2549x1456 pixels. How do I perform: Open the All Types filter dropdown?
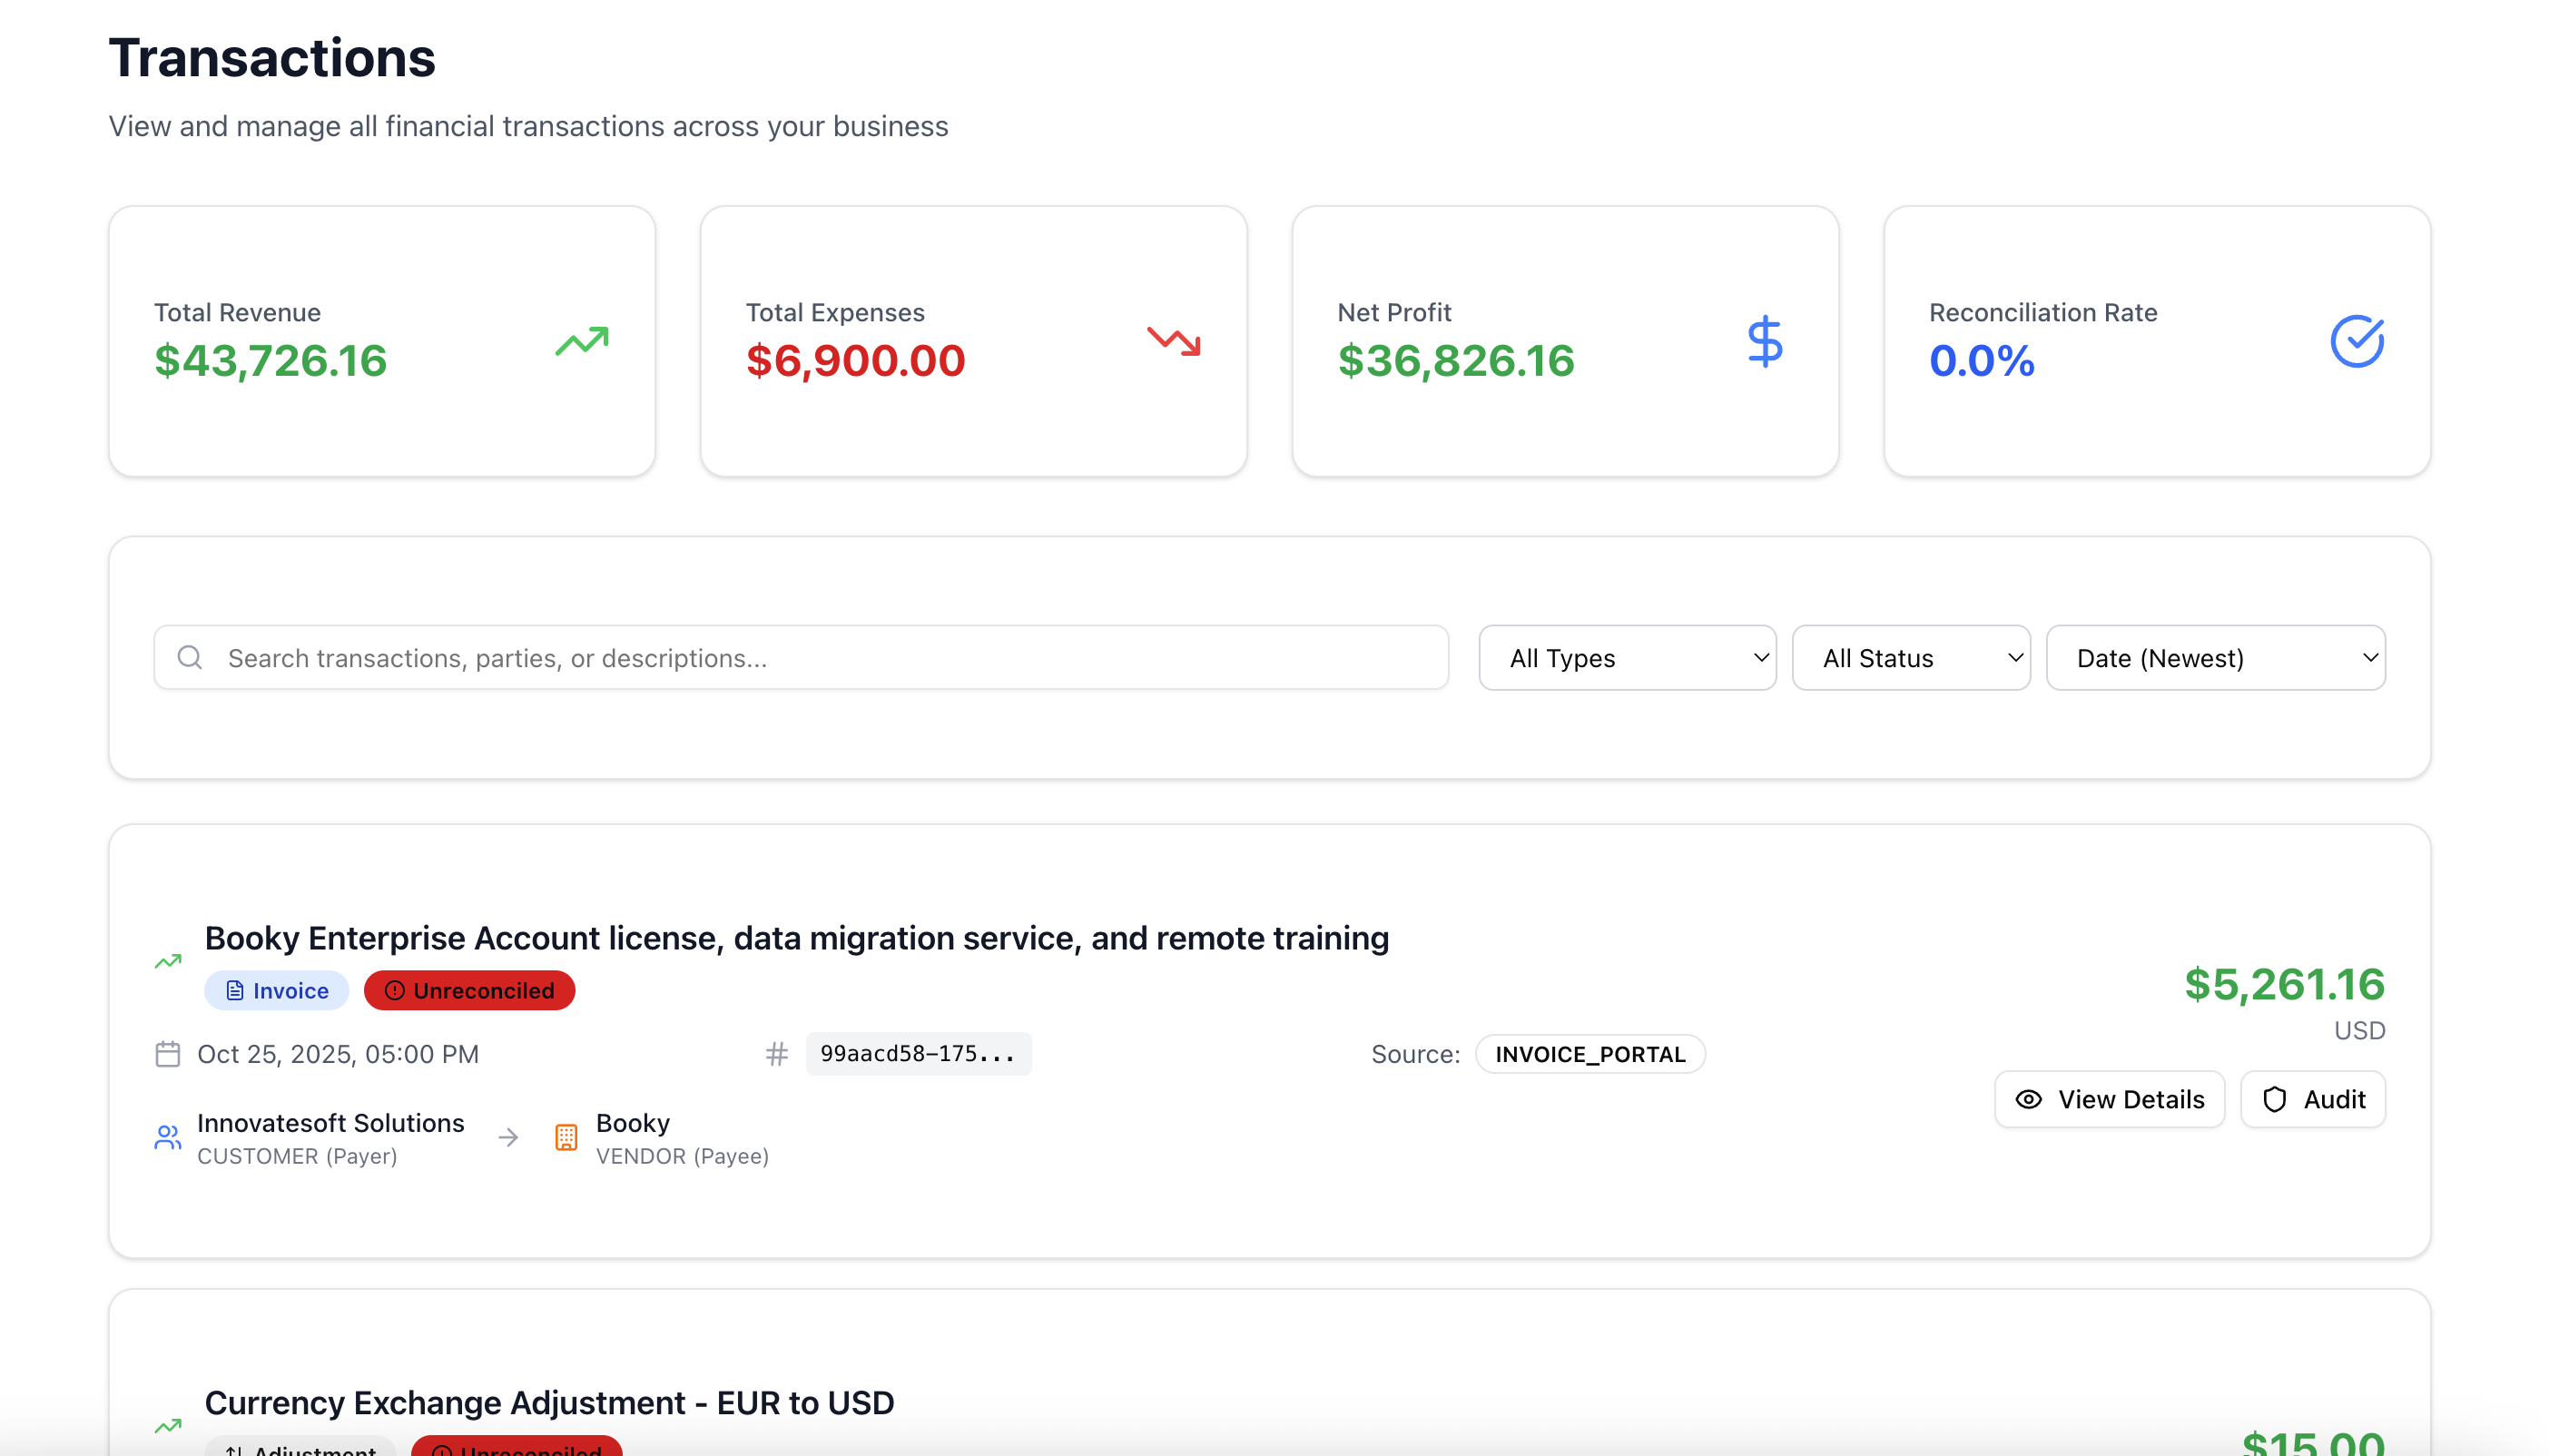(x=1626, y=657)
